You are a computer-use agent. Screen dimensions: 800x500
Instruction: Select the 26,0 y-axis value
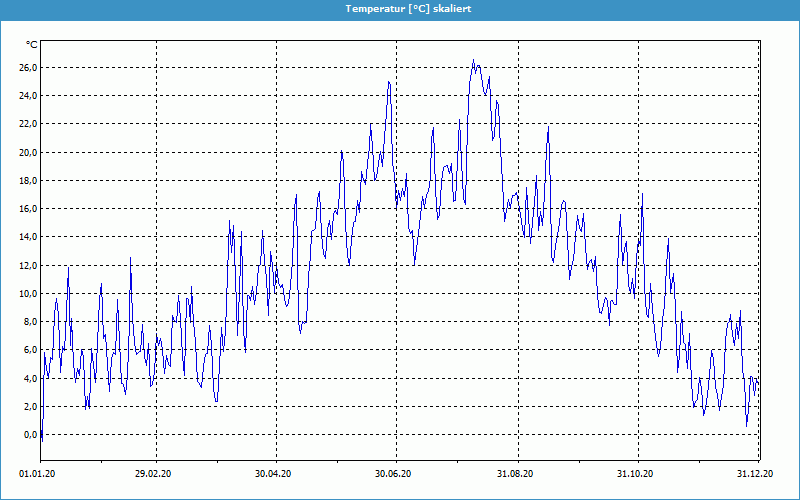point(28,68)
